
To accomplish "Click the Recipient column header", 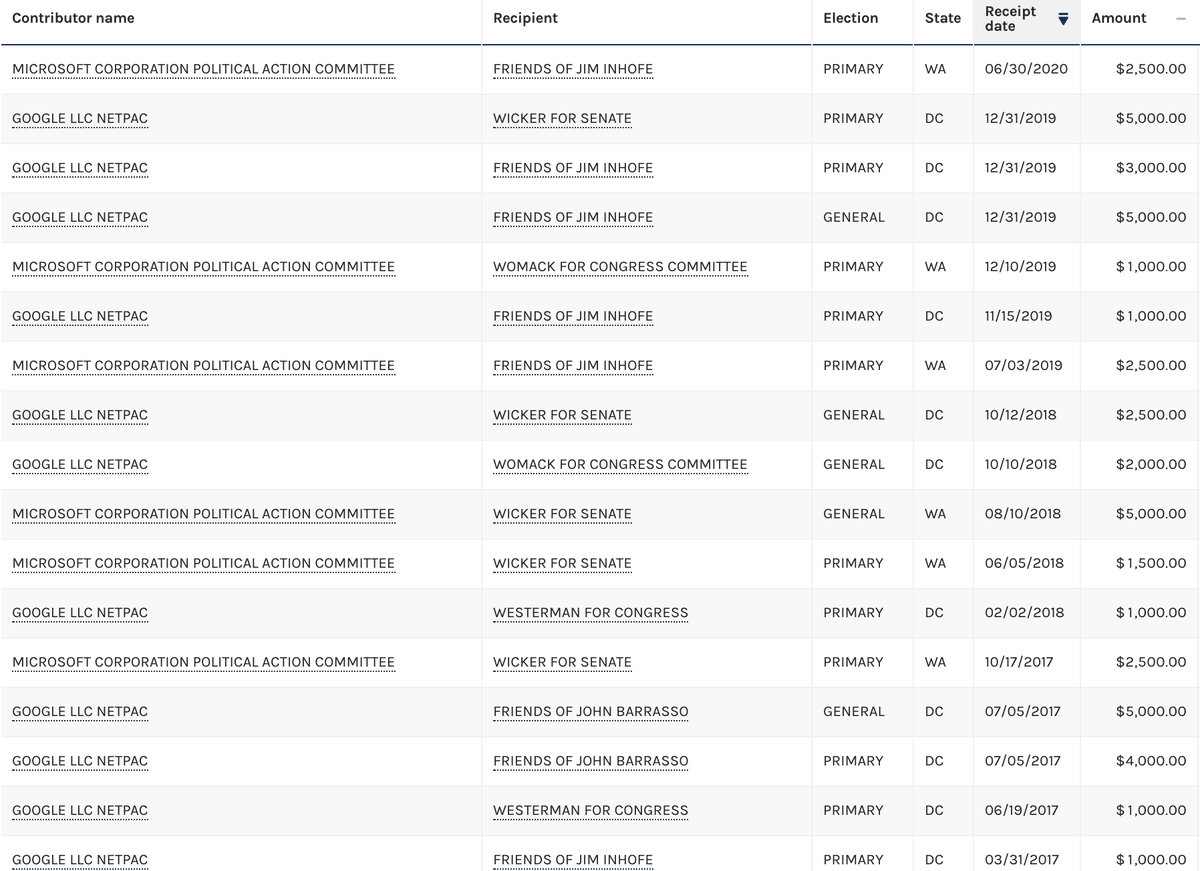I will point(525,18).
